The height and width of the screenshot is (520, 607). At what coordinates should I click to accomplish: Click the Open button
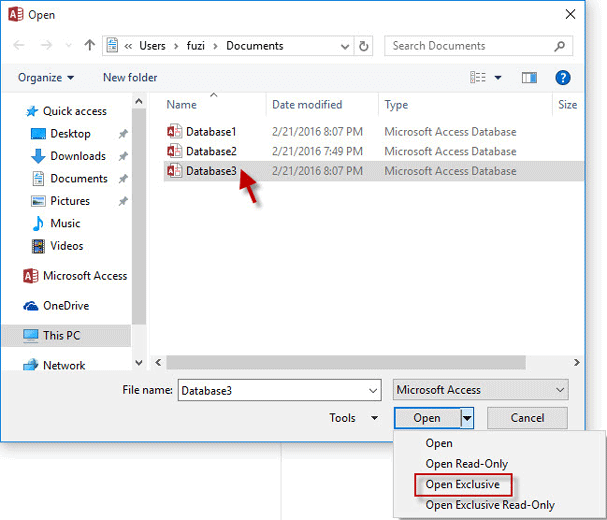[427, 418]
